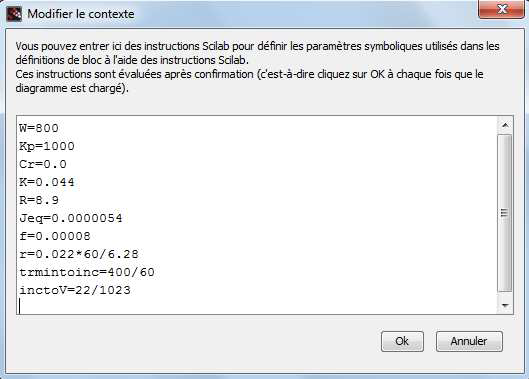Confirm context with the Ok button

(x=402, y=341)
